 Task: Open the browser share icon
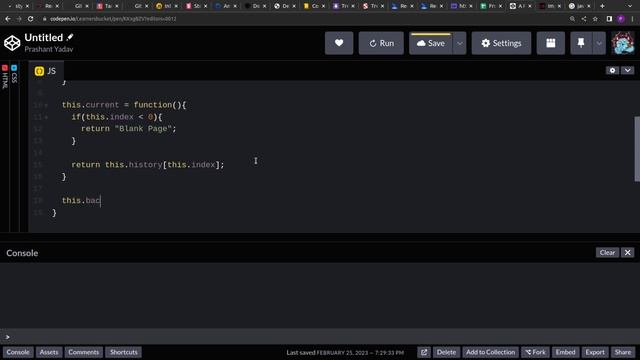[x=584, y=19]
